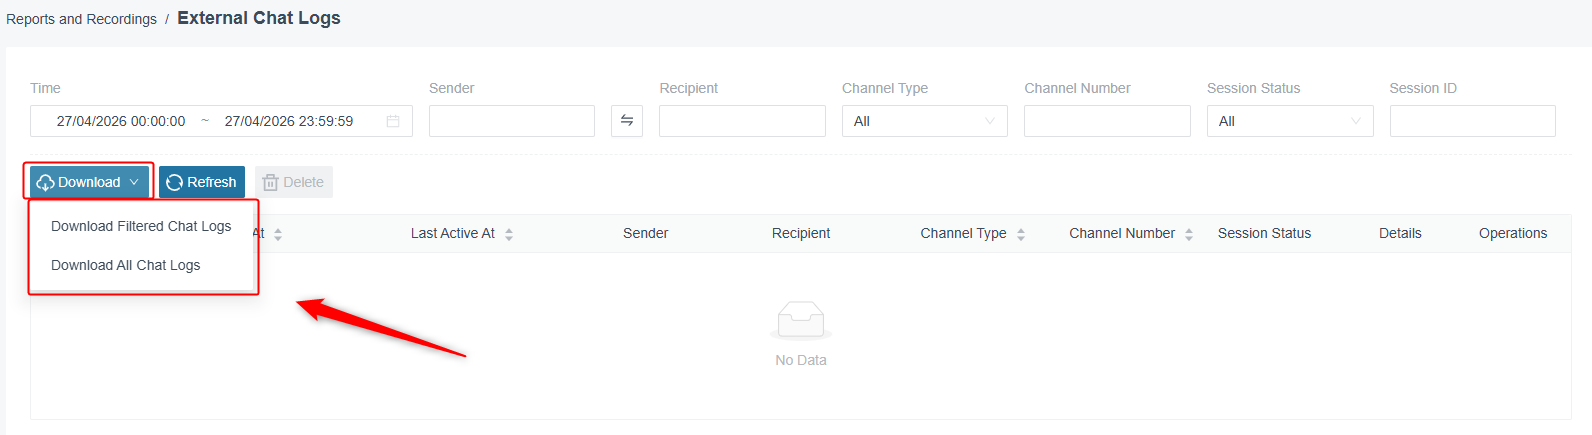This screenshot has width=1592, height=435.
Task: Click the Session Status column header
Action: tap(1264, 233)
